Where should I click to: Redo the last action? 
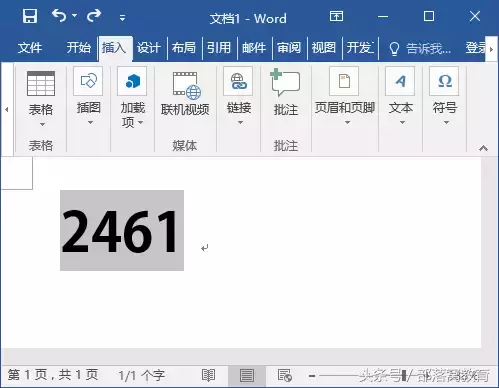click(94, 16)
